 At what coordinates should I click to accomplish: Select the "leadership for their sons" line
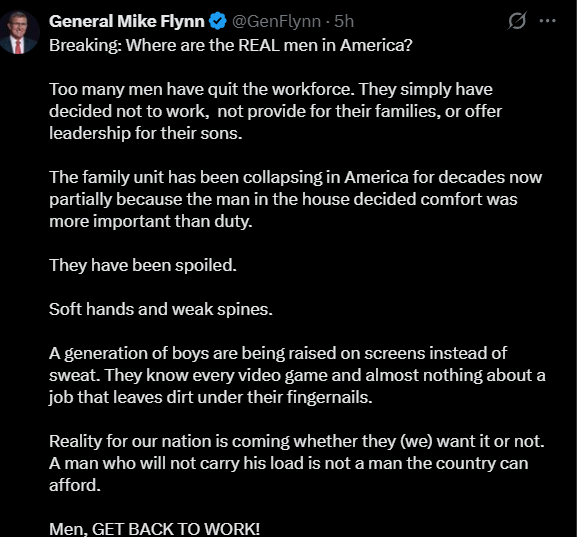[146, 133]
